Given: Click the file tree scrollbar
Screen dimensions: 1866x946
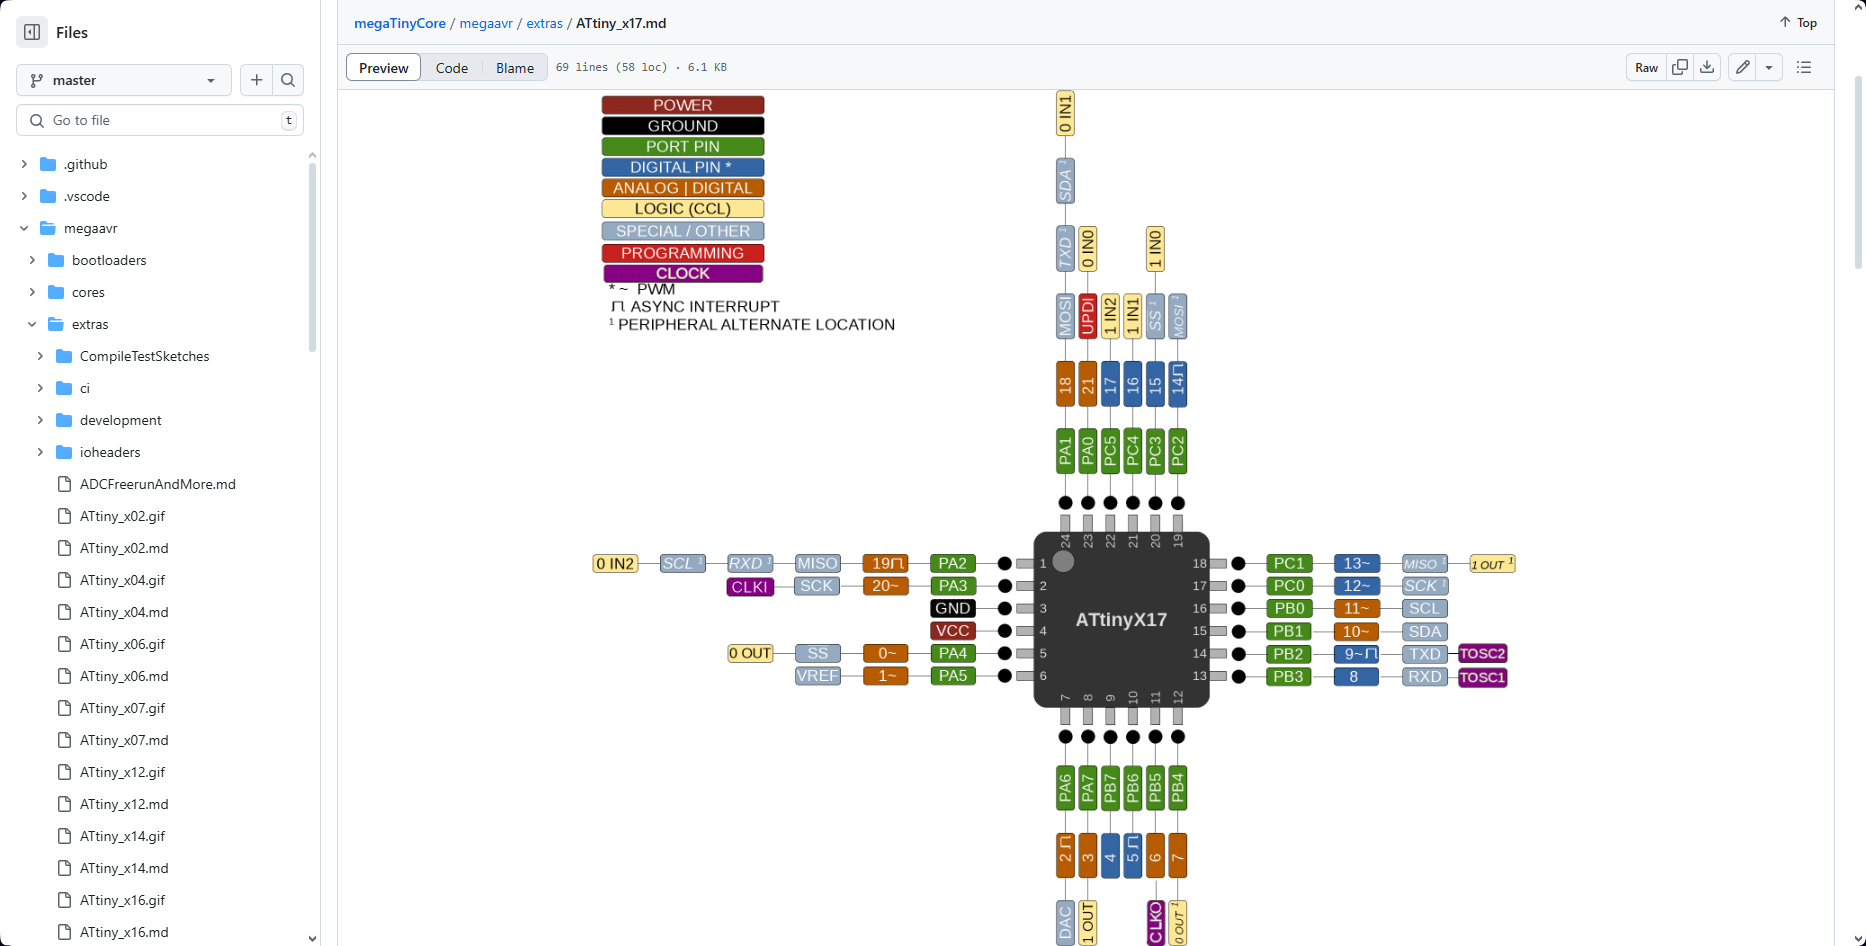Looking at the screenshot, I should [x=312, y=258].
